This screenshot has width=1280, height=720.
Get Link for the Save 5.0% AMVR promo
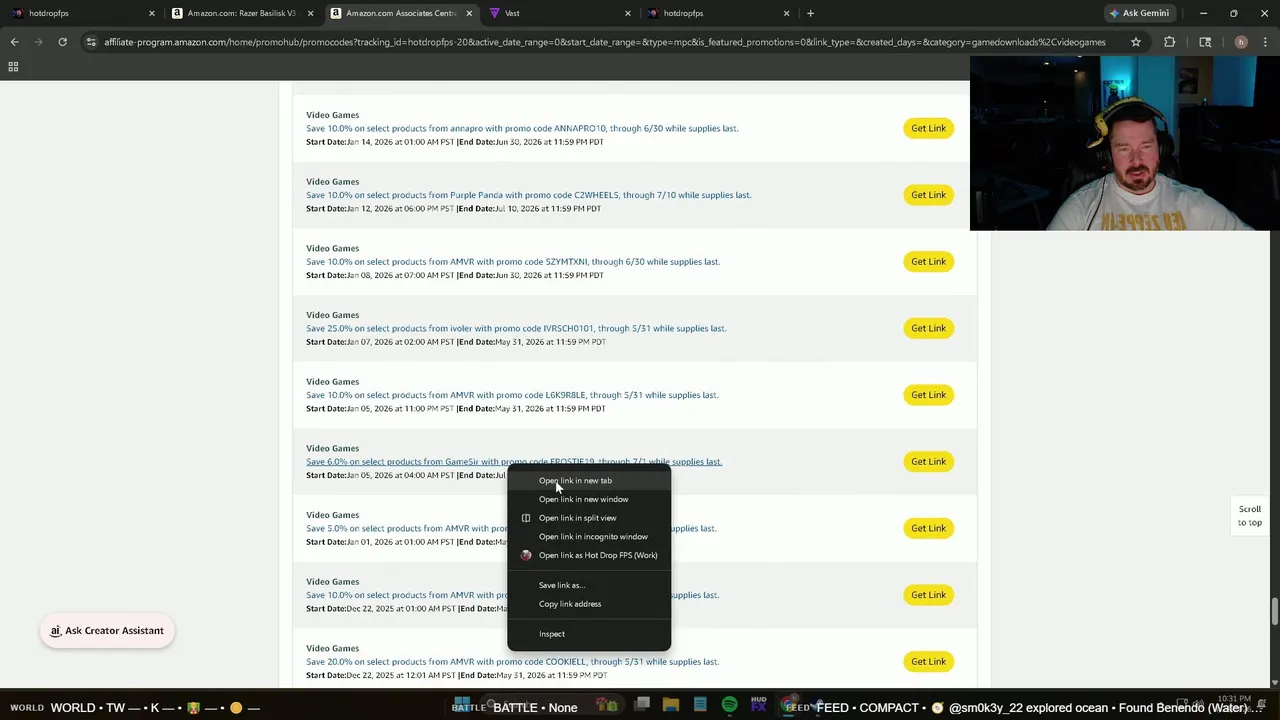point(928,528)
